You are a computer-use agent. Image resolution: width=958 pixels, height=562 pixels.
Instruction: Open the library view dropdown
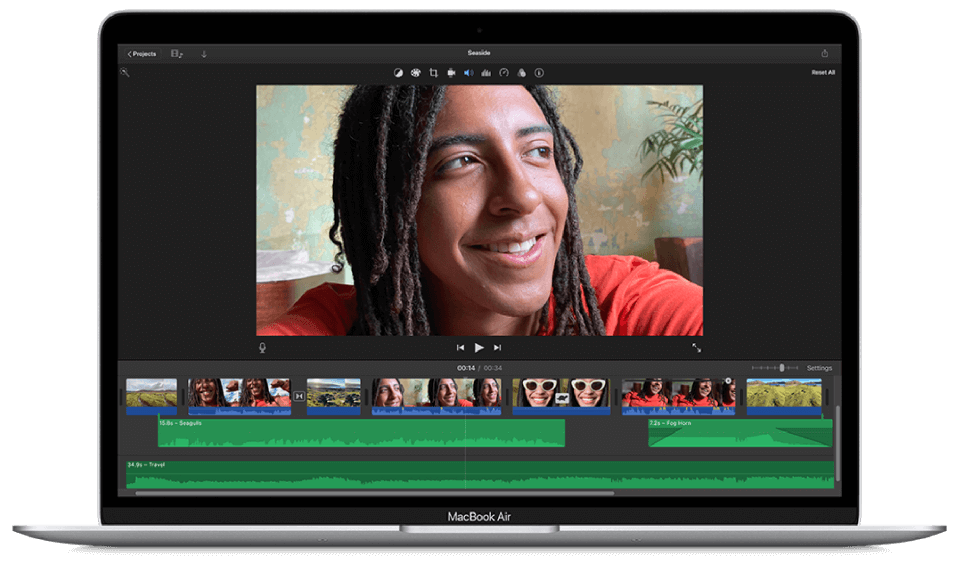pyautogui.click(x=177, y=54)
